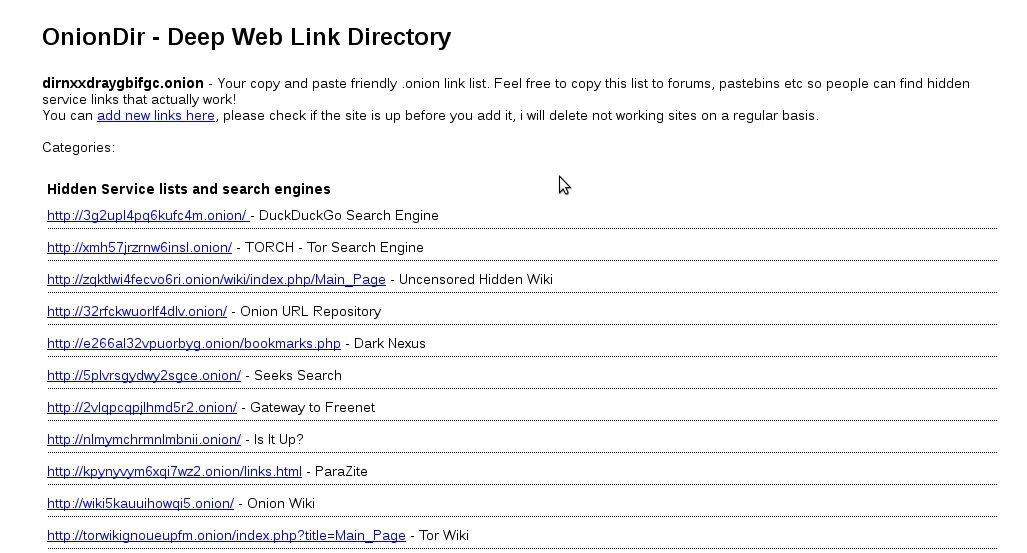Click the 'ParaZite' description text
This screenshot has width=1027, height=553.
[x=341, y=472]
